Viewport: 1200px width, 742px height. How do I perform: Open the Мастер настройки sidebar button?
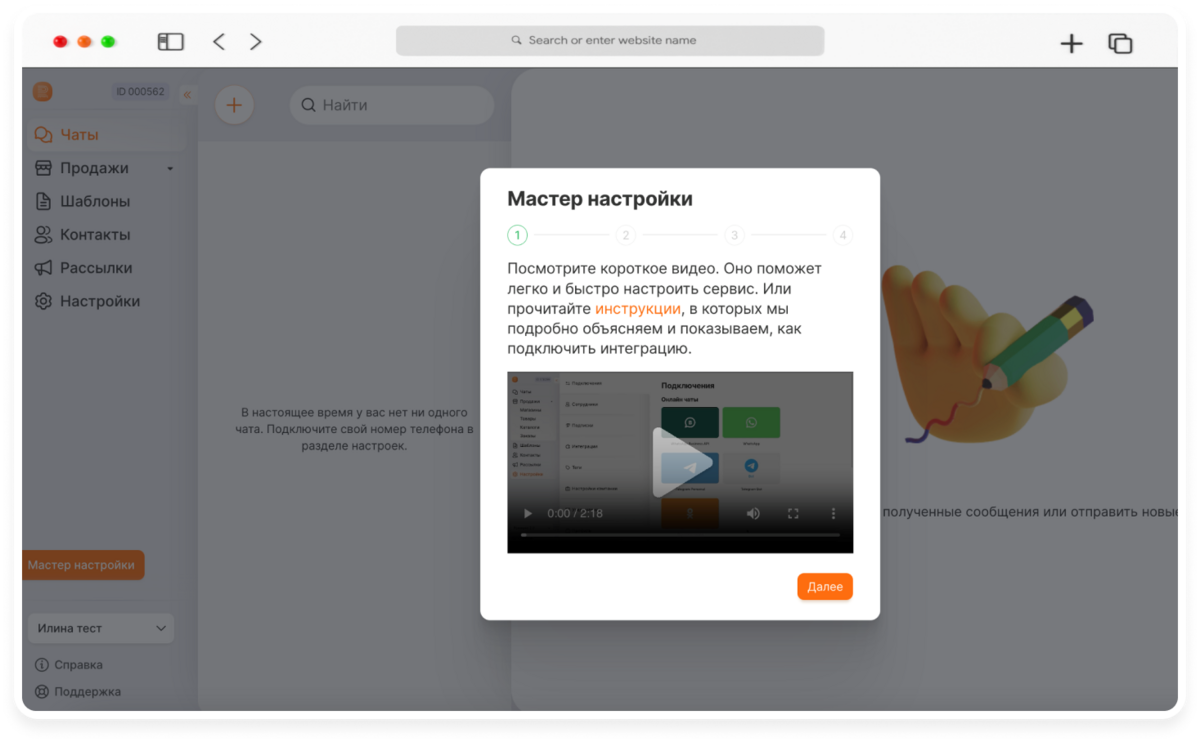coord(83,565)
